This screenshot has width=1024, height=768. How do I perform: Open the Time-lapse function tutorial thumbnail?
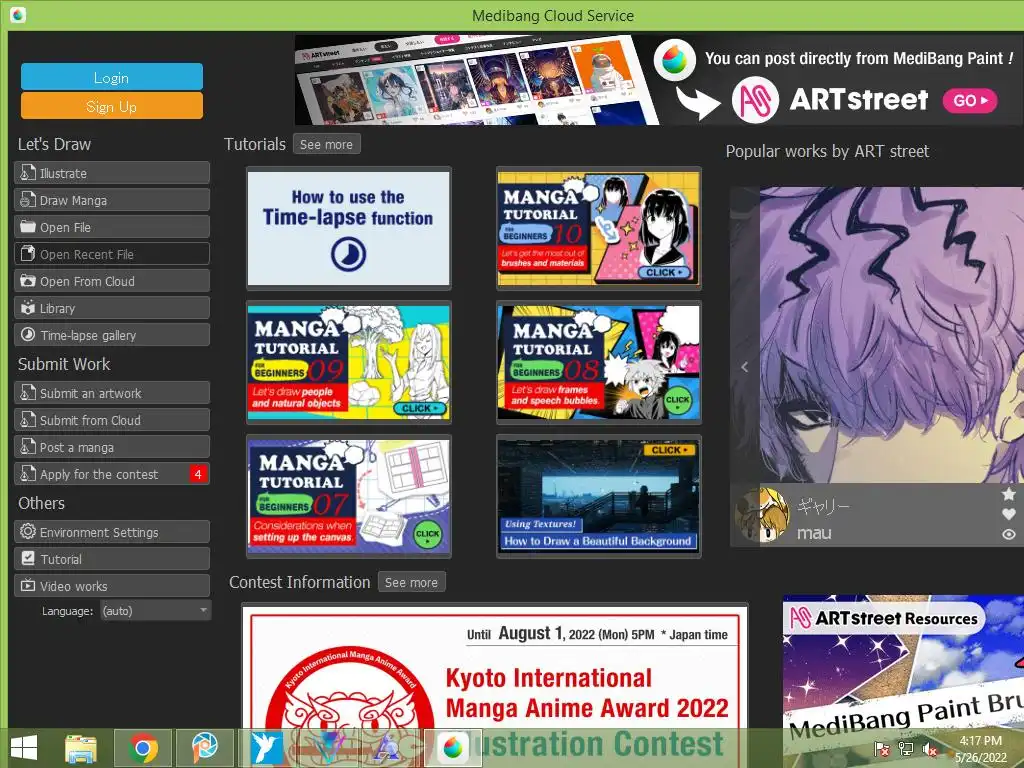pyautogui.click(x=348, y=228)
